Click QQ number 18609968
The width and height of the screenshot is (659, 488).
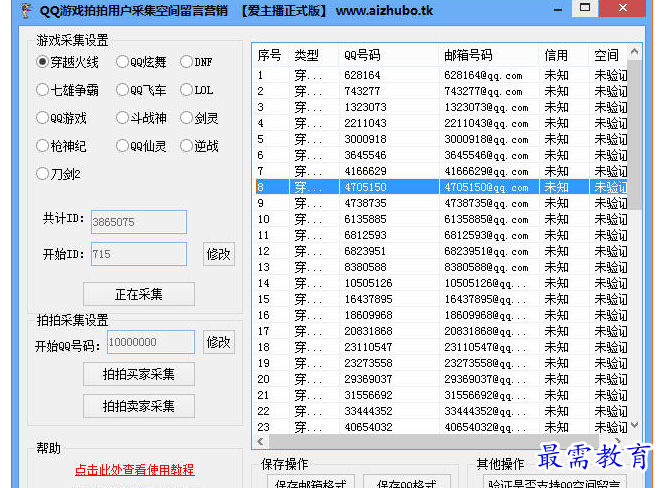tap(368, 315)
